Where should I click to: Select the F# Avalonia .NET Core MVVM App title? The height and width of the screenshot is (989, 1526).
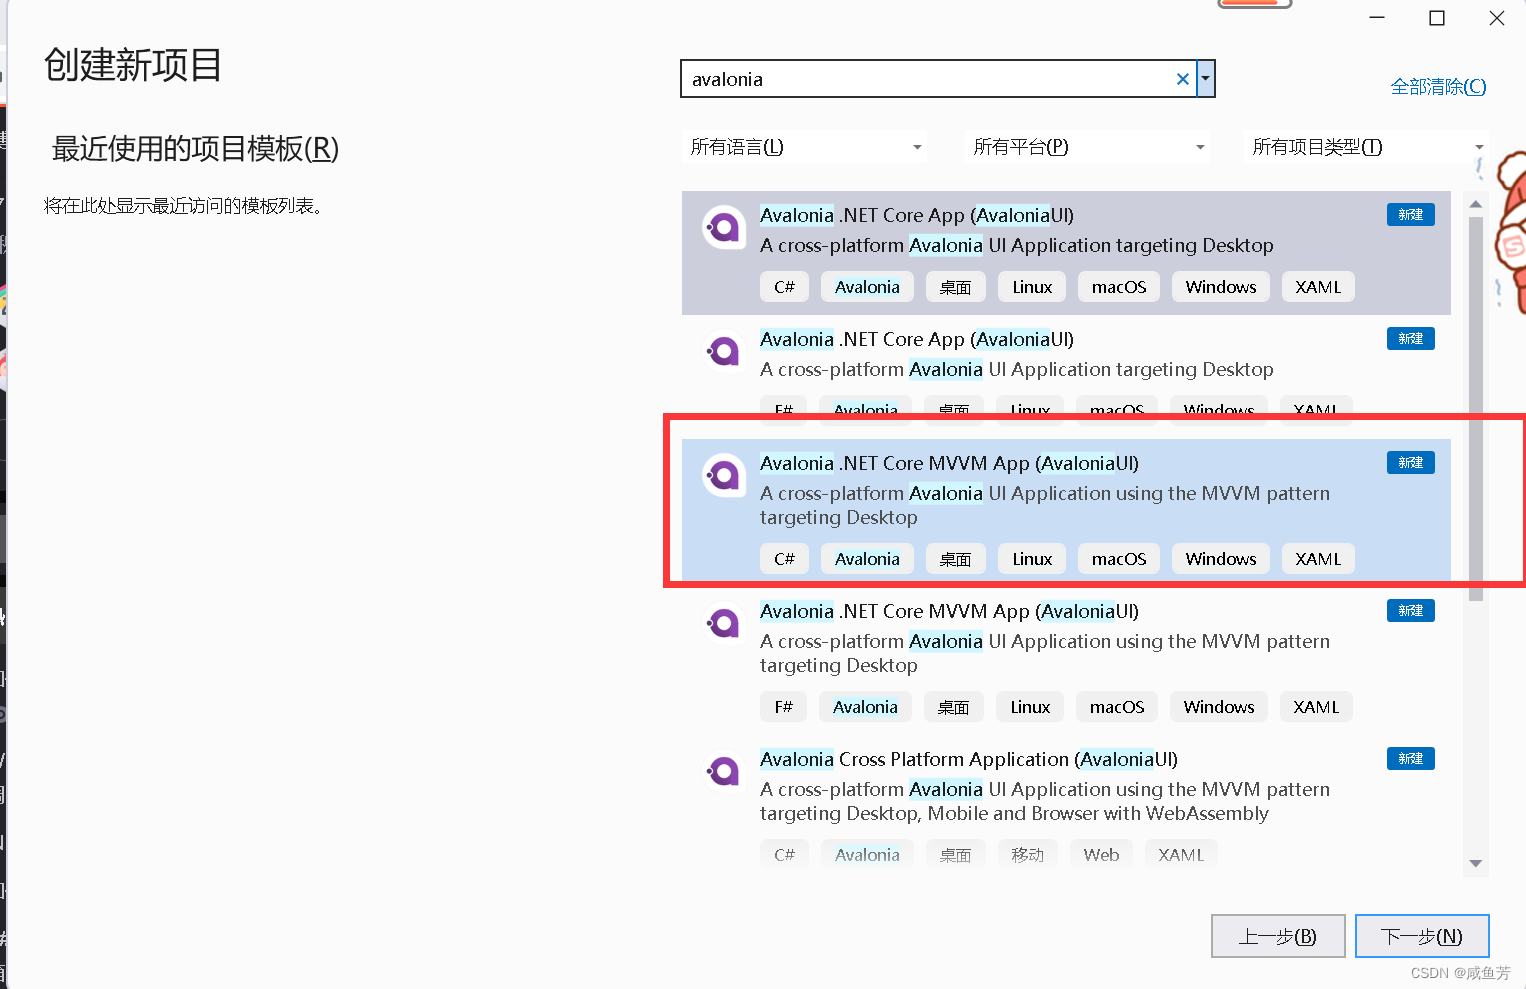coord(949,611)
